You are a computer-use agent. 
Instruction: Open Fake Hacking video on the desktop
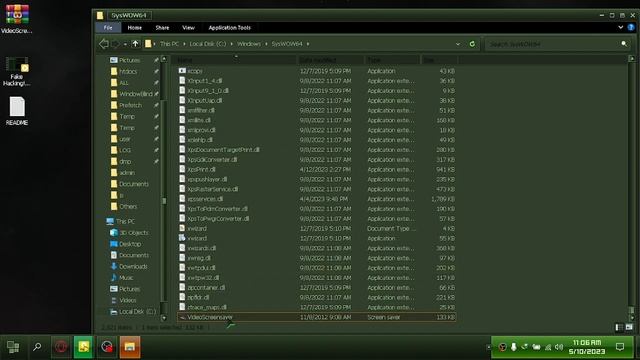pos(17,71)
